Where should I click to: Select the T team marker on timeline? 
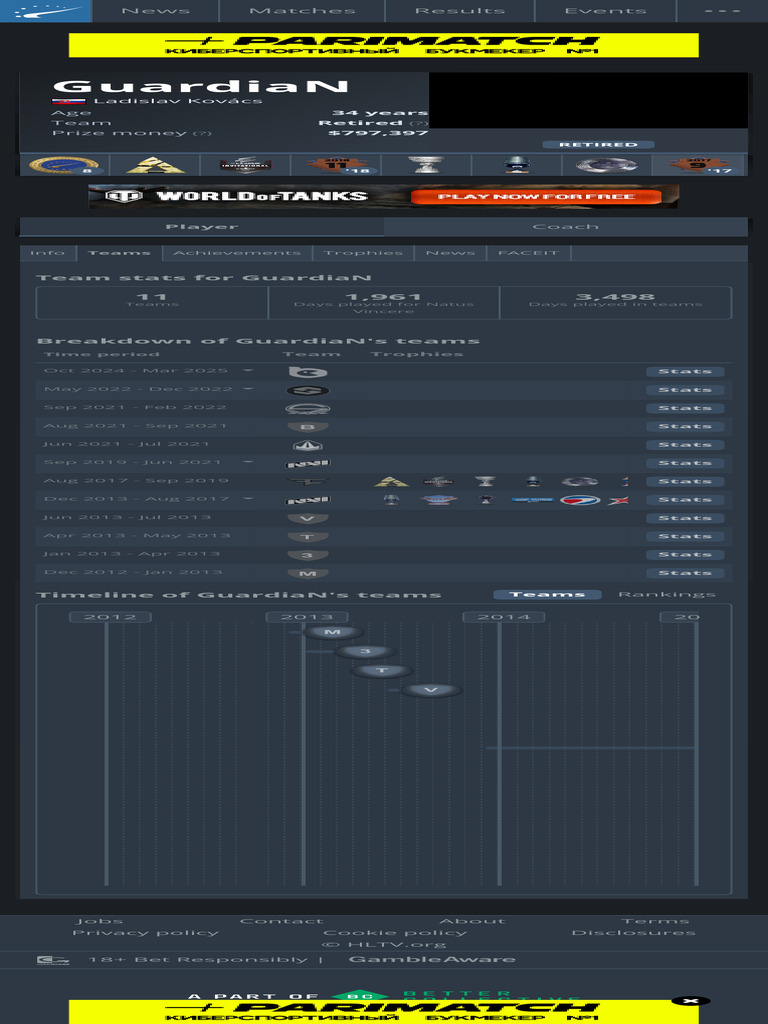pos(382,671)
